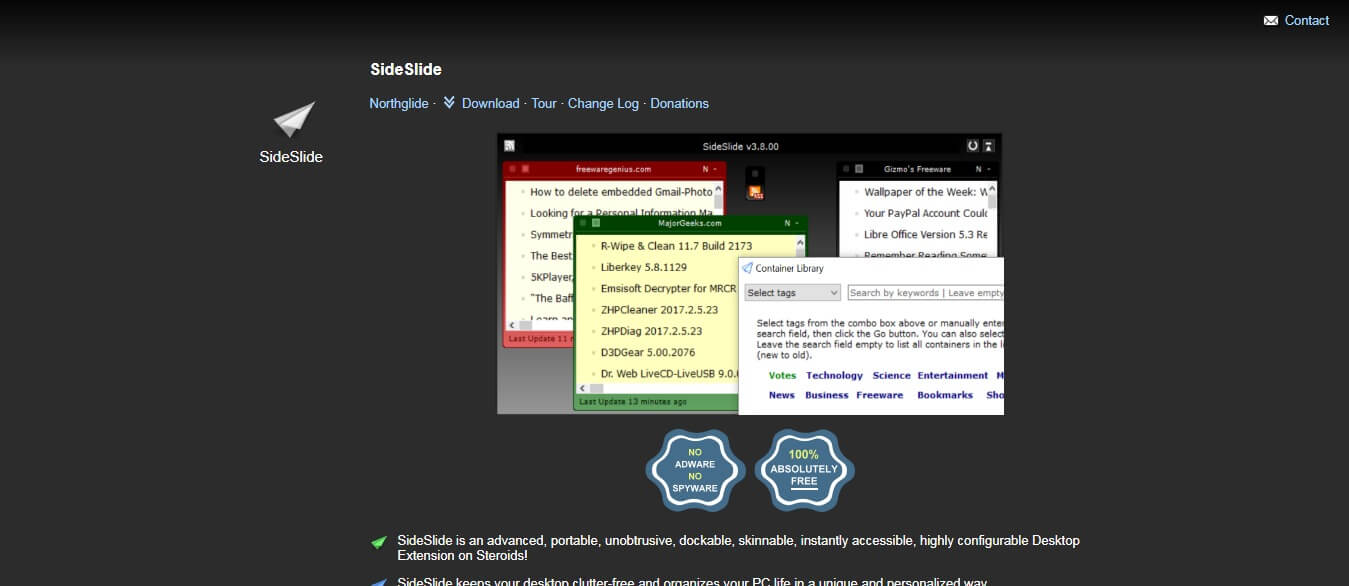1349x586 pixels.
Task: Select the Bookmarks tag
Action: [945, 395]
